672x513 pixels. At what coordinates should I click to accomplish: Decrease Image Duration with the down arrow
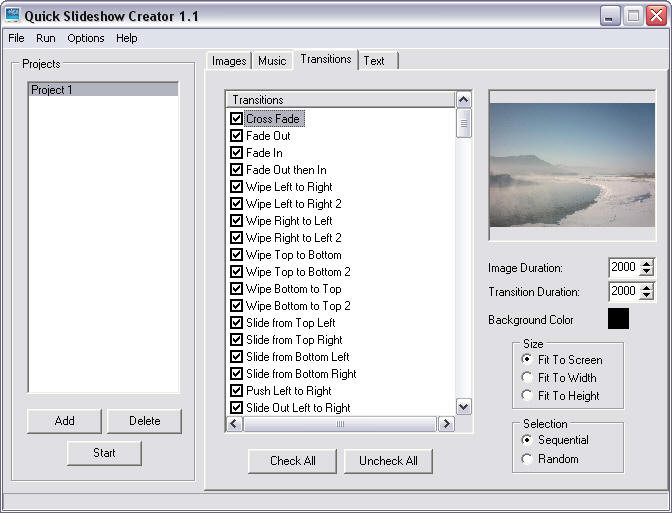646,272
